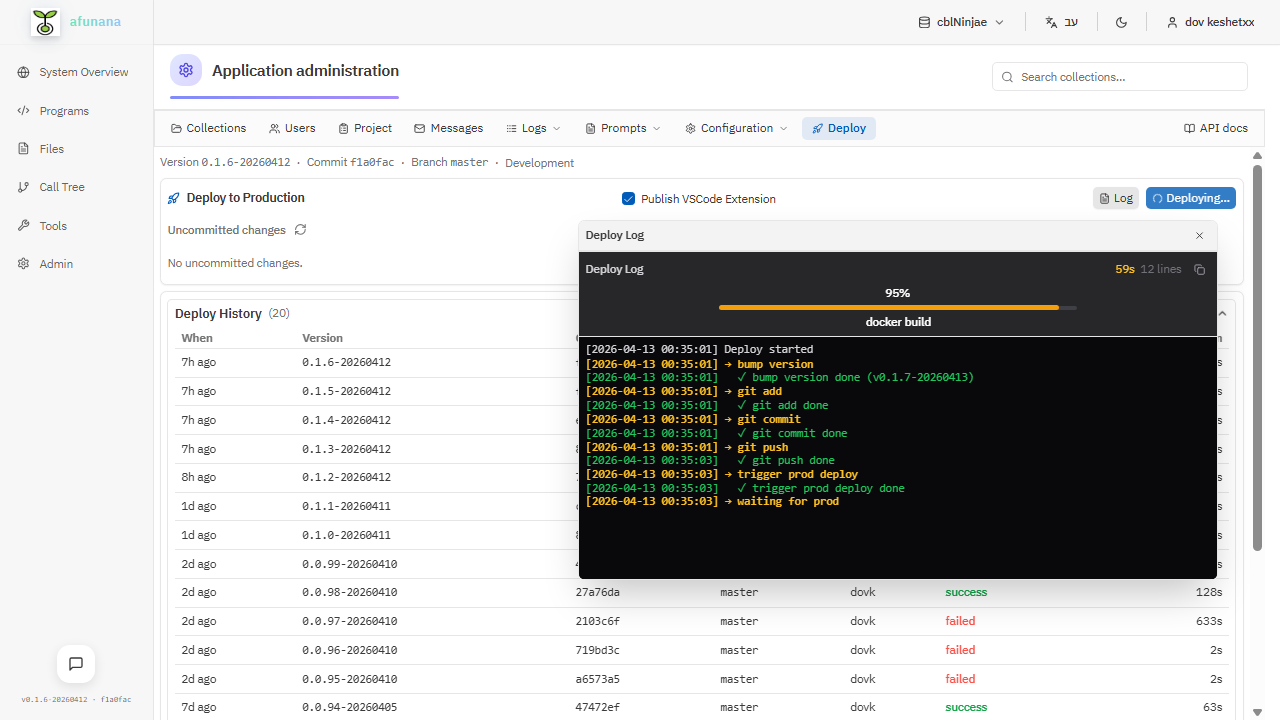This screenshot has width=1280, height=720.
Task: Open the Call Tree section
Action: tap(62, 187)
